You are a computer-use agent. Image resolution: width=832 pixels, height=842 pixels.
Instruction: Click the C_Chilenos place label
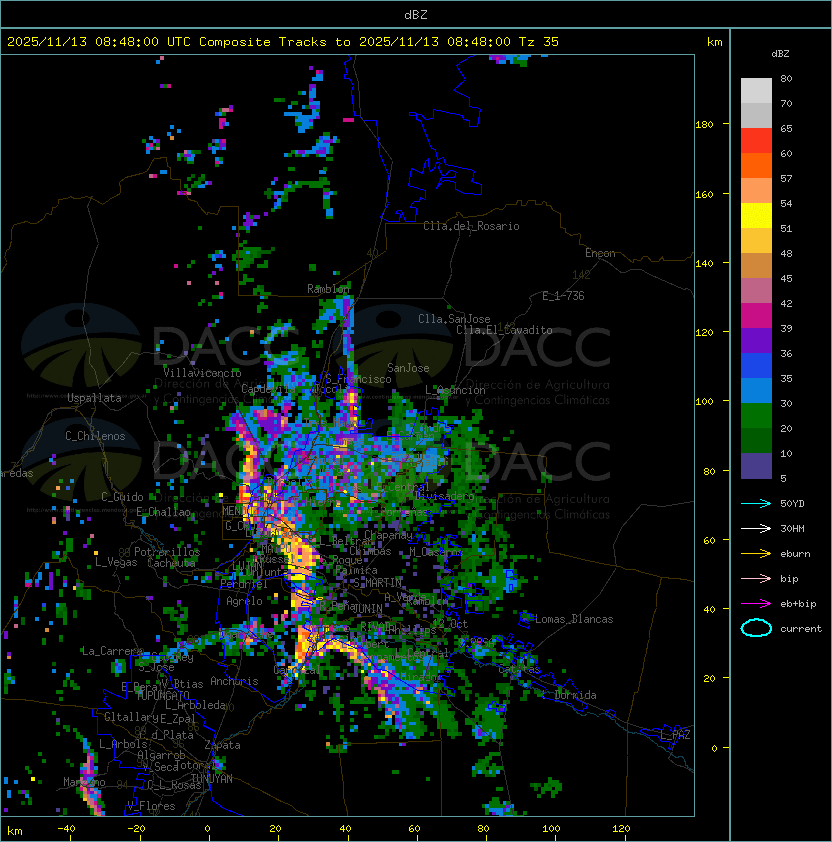(x=95, y=436)
